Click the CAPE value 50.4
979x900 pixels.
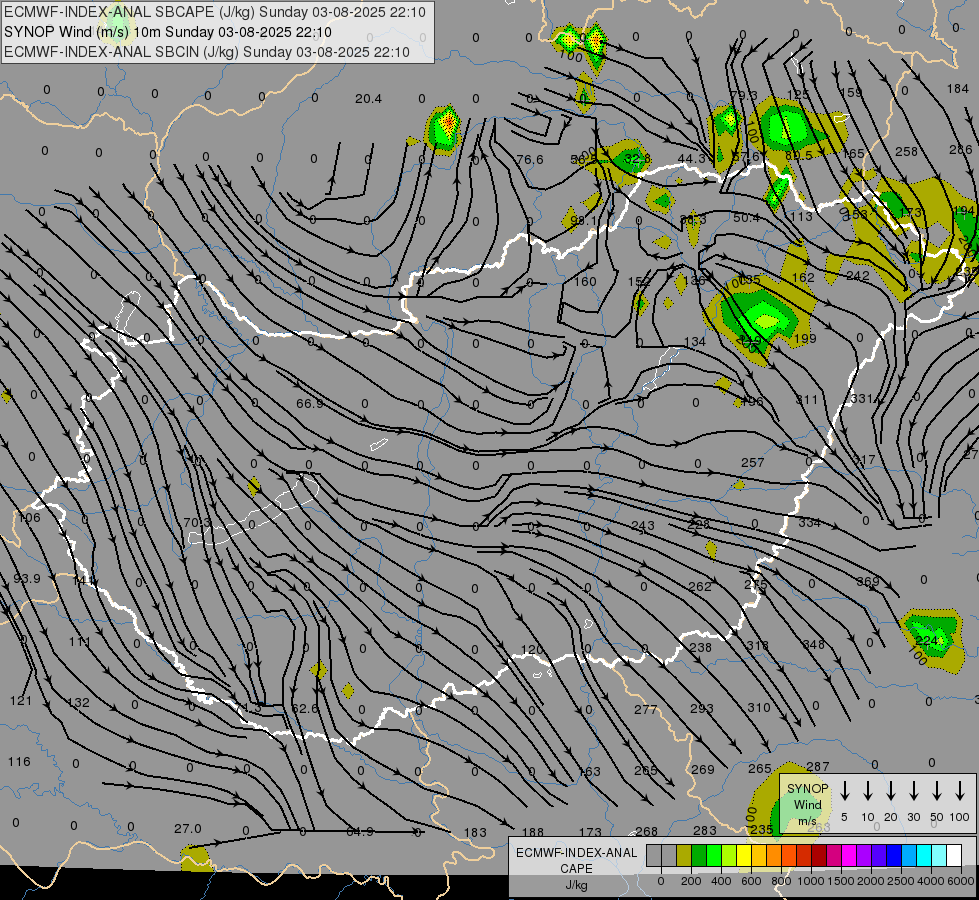(x=746, y=217)
